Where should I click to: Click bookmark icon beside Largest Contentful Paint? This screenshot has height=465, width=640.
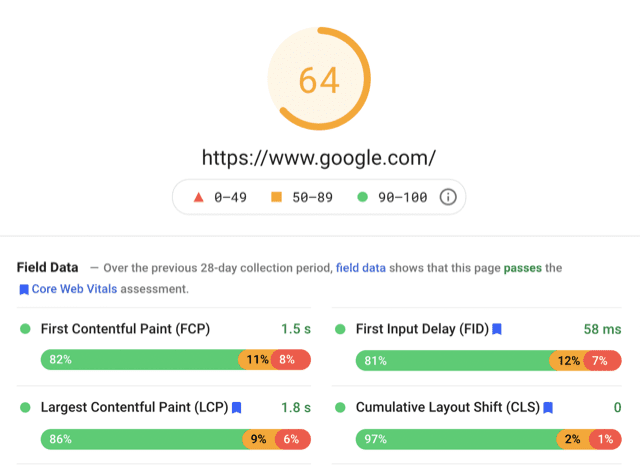coord(237,408)
